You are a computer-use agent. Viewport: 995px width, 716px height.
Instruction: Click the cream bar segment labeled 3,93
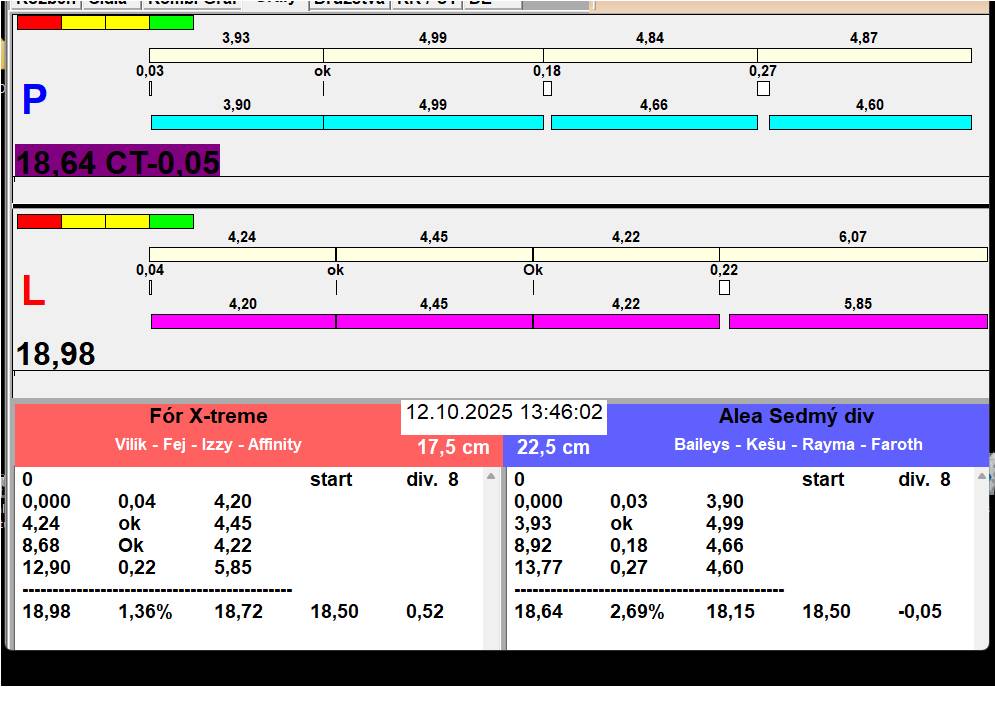pos(236,55)
